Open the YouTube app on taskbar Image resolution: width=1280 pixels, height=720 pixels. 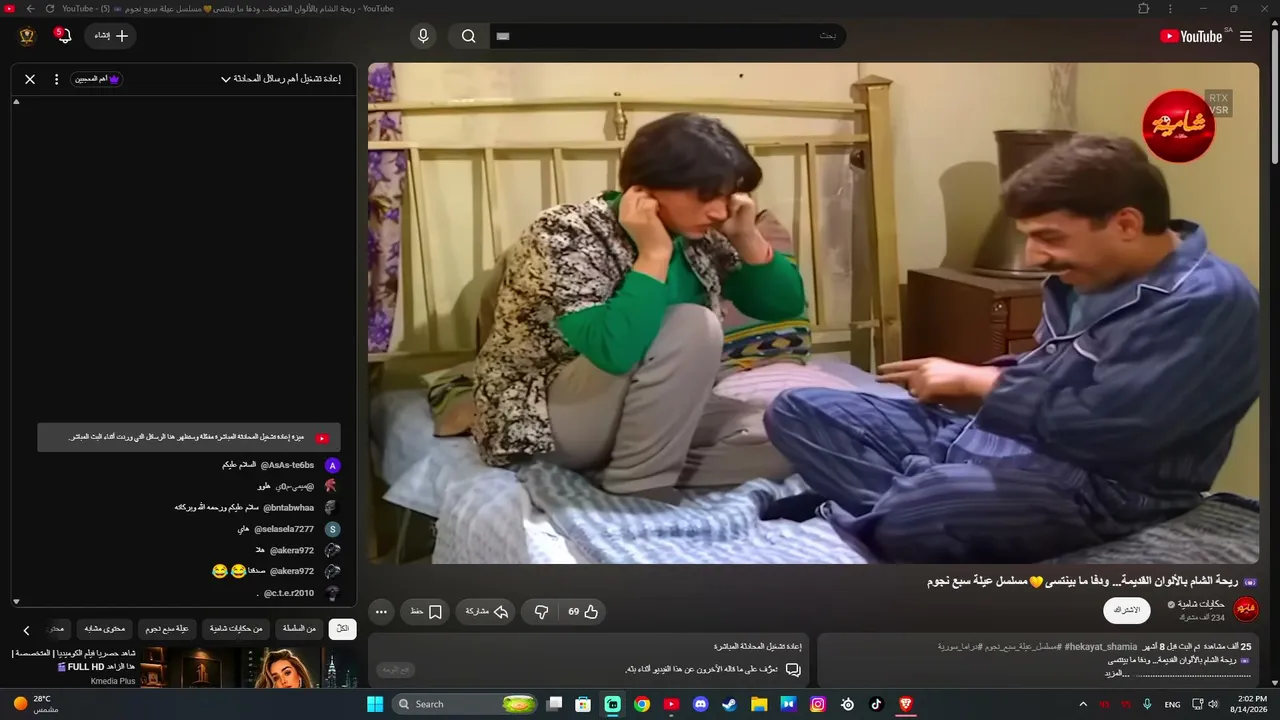point(672,704)
